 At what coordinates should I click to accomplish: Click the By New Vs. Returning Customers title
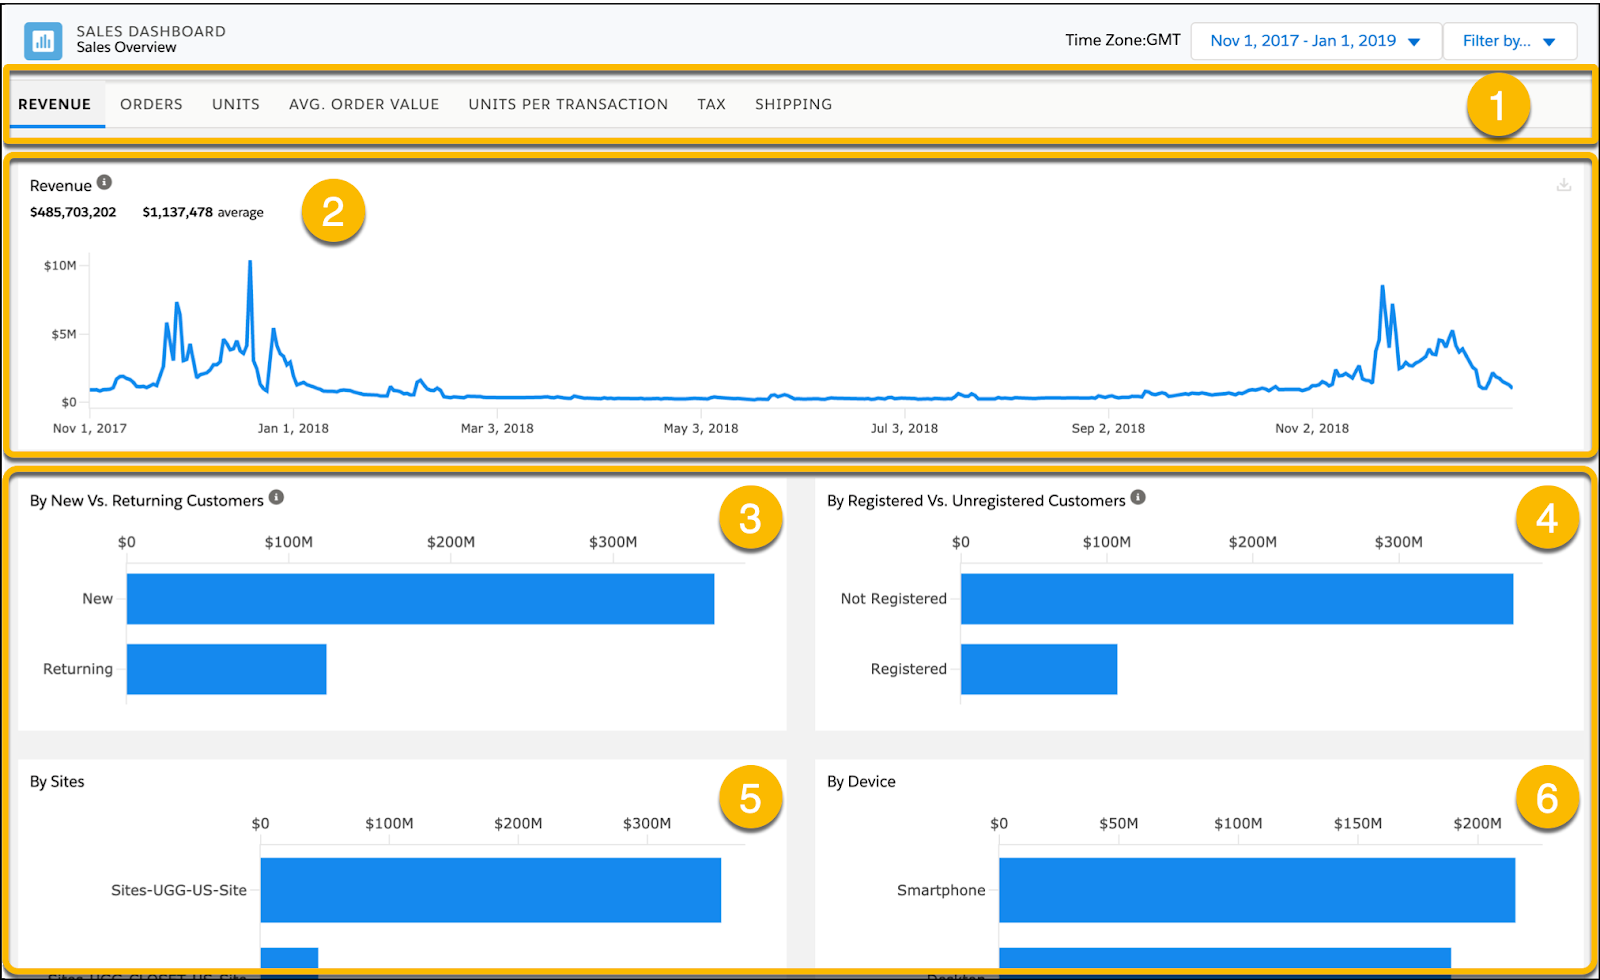tap(147, 500)
